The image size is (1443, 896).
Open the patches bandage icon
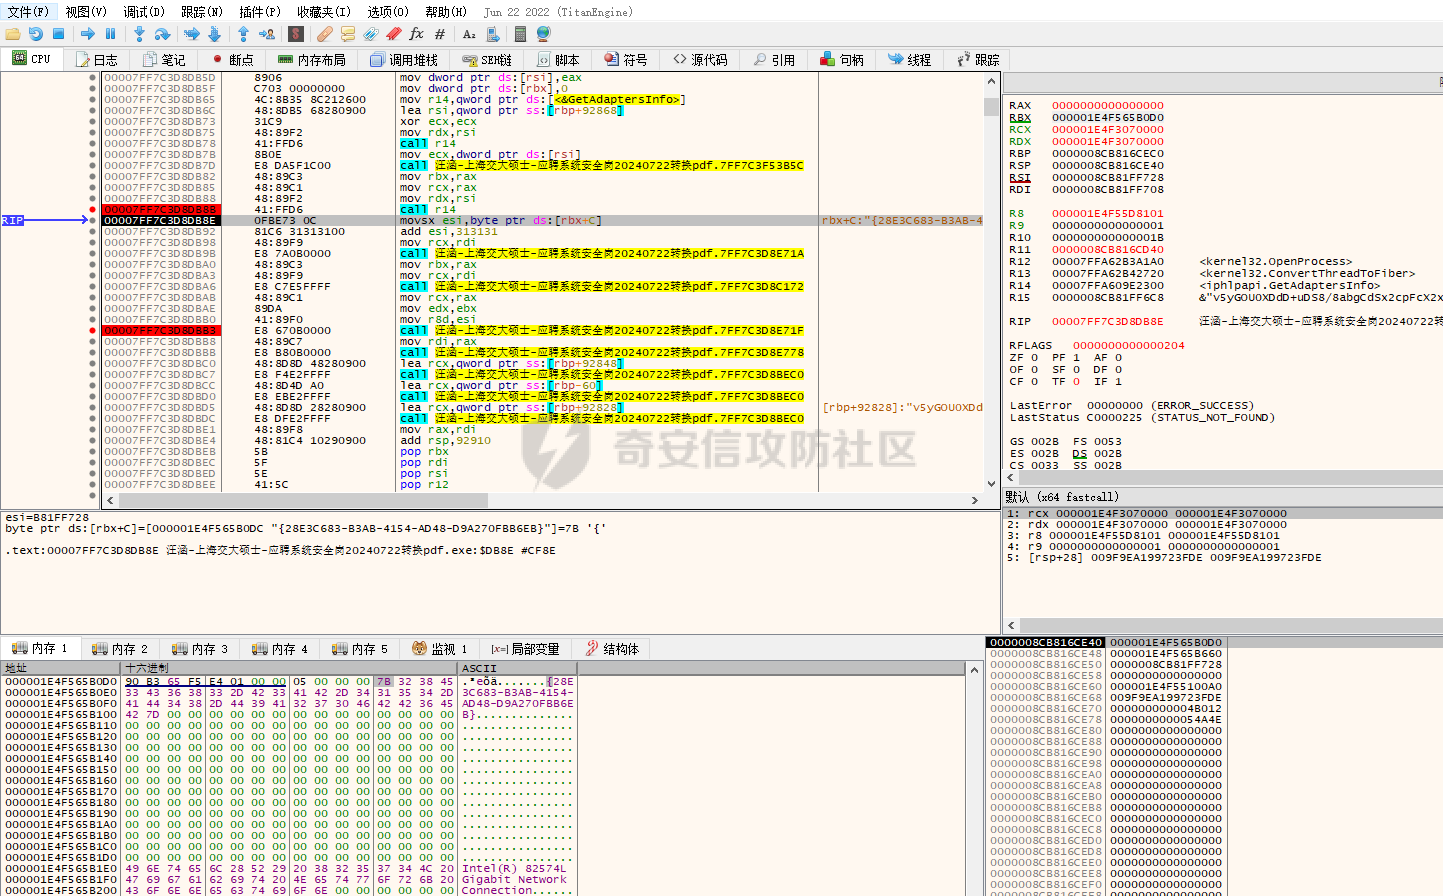click(325, 34)
